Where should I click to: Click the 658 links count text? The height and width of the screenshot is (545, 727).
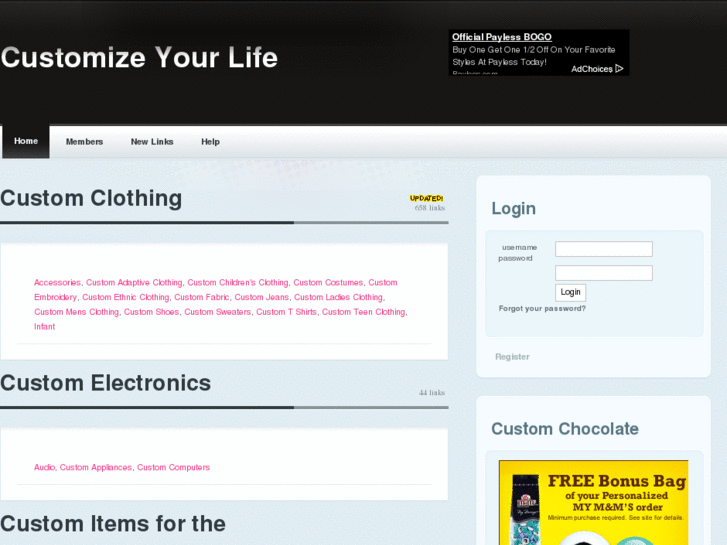[430, 208]
